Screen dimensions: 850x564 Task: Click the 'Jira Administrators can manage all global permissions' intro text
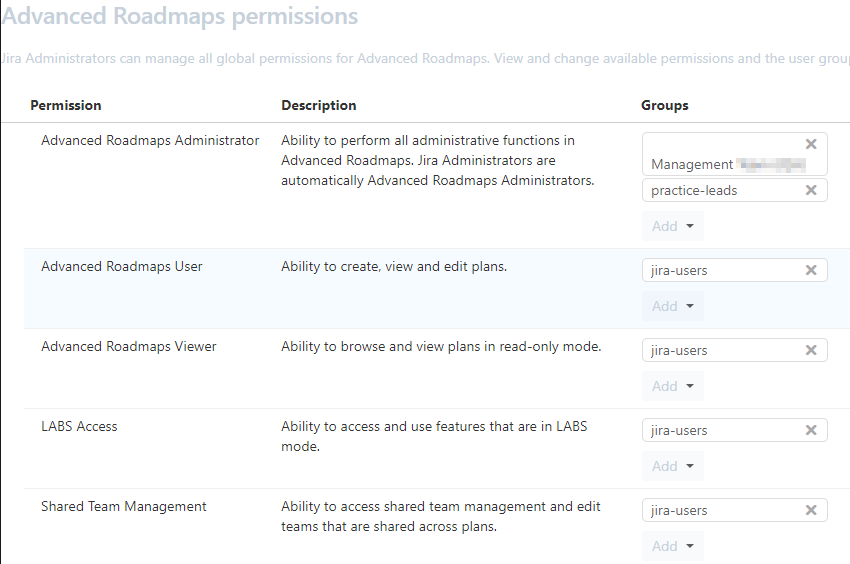(x=425, y=59)
